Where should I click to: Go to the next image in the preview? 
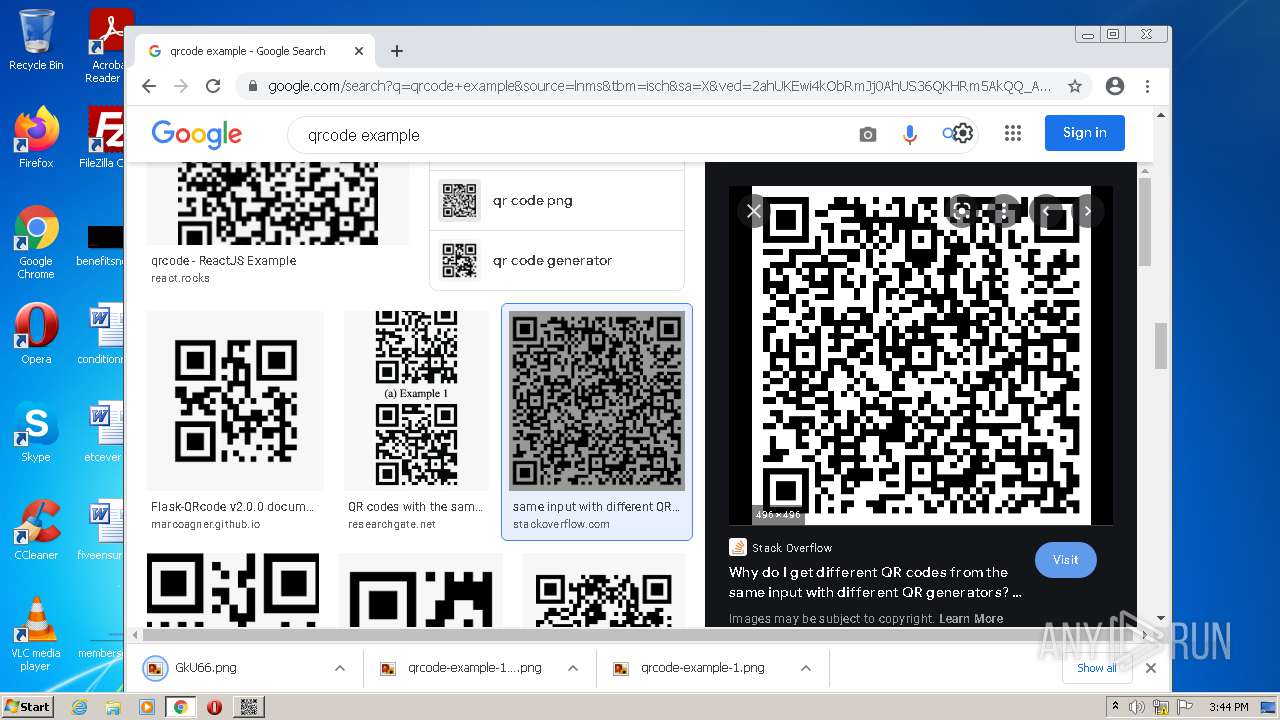tap(1087, 211)
